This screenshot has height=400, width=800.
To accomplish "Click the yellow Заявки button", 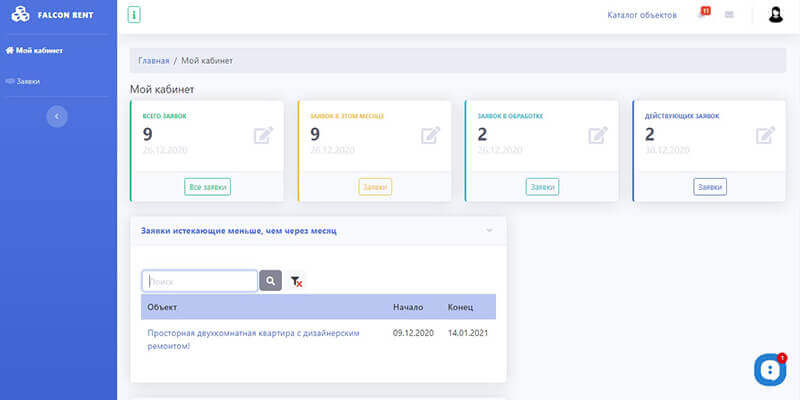I will coord(375,187).
